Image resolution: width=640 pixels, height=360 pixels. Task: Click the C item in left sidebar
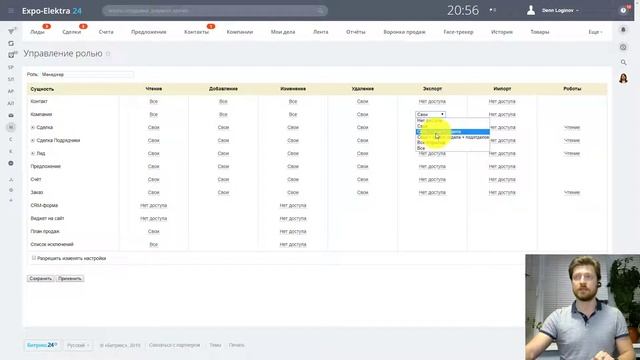[x=11, y=140]
